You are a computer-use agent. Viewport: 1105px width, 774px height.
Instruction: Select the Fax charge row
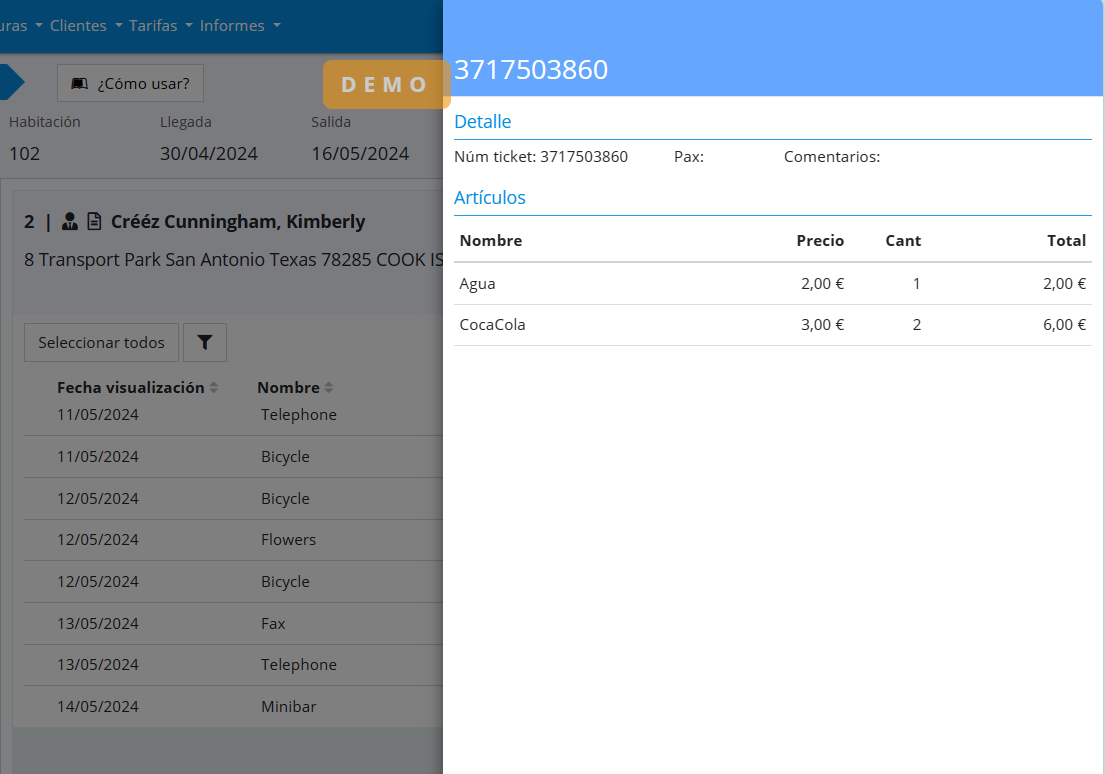pos(273,623)
